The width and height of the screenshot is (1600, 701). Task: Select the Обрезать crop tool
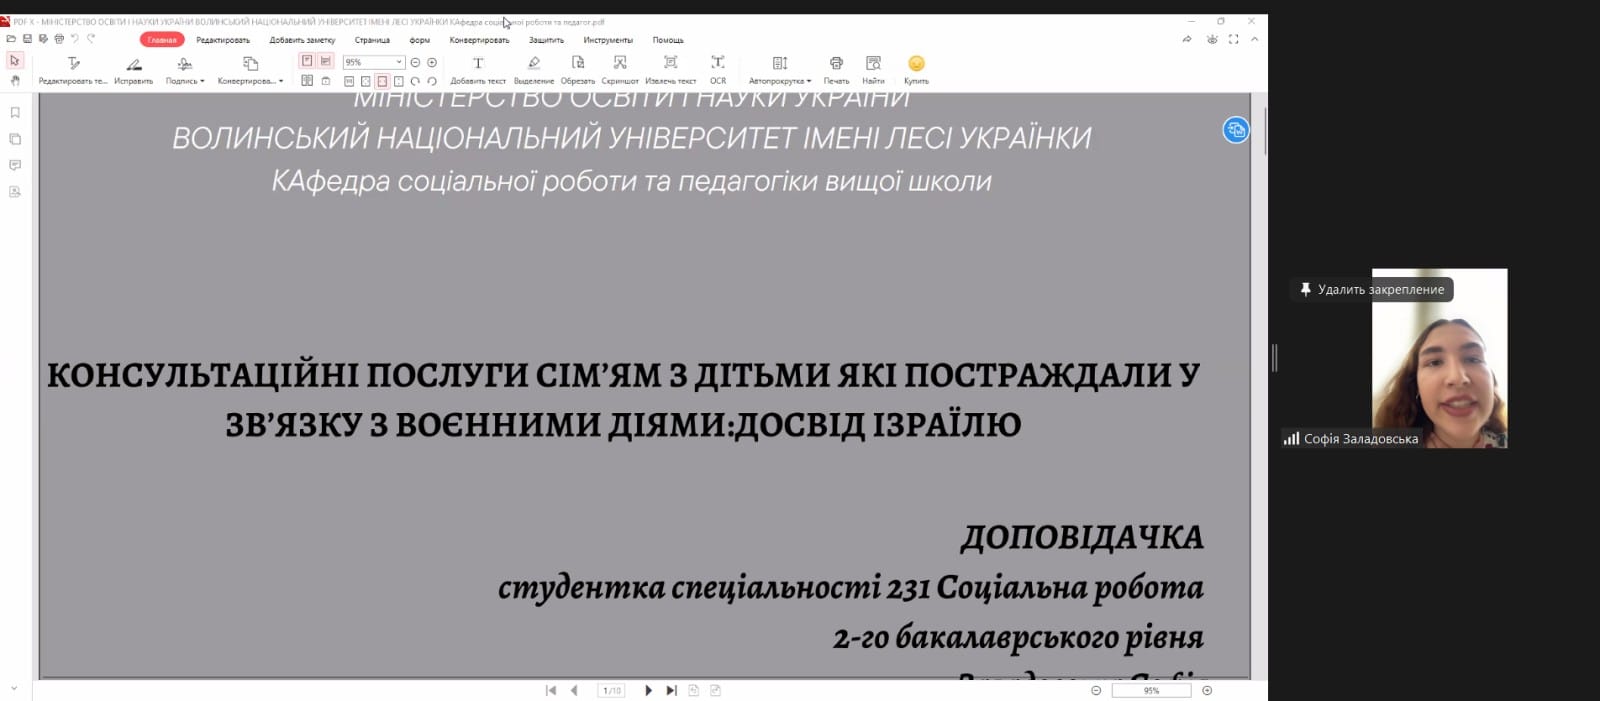click(x=578, y=70)
